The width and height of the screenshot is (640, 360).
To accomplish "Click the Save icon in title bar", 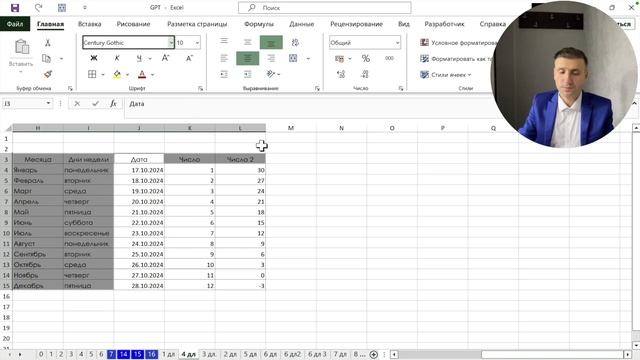I will click(x=15, y=8).
